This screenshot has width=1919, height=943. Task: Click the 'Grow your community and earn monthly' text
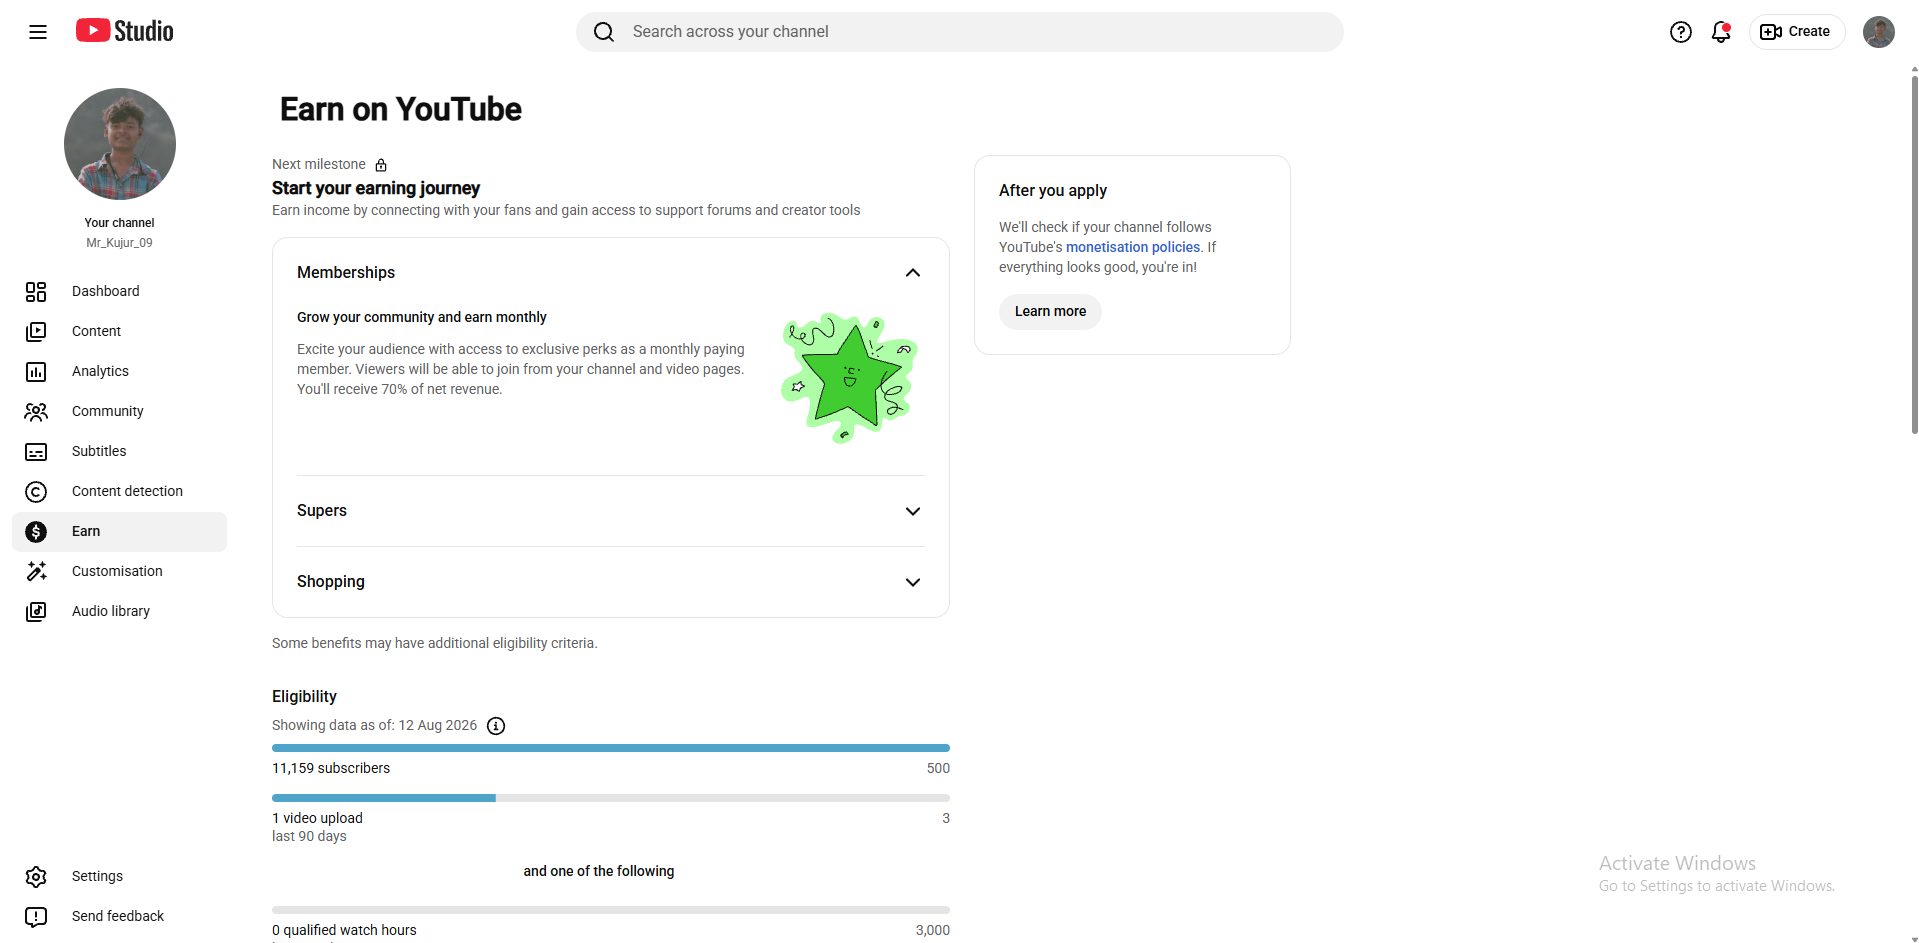click(x=422, y=317)
